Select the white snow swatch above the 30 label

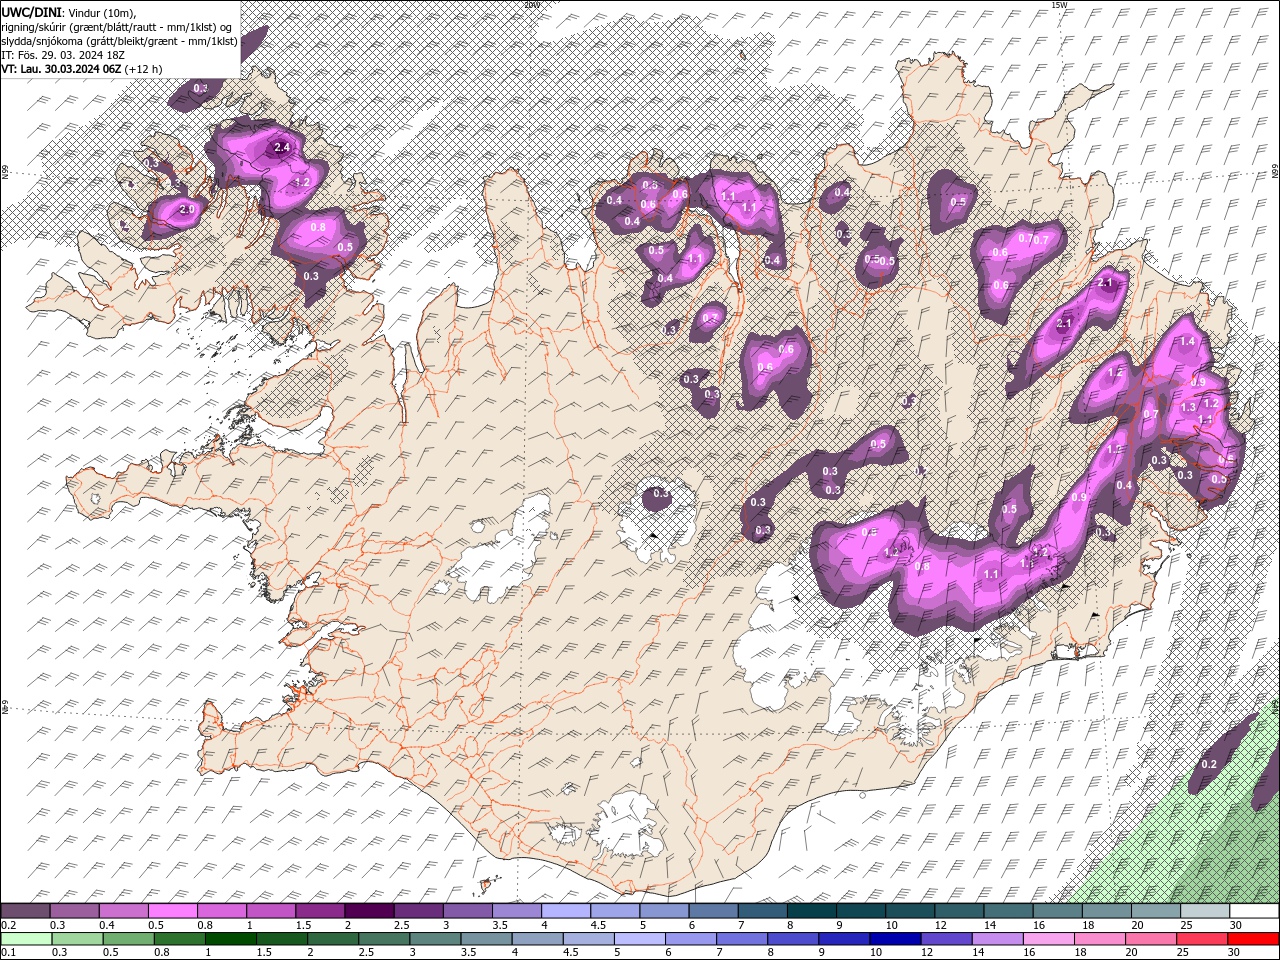pos(1254,911)
